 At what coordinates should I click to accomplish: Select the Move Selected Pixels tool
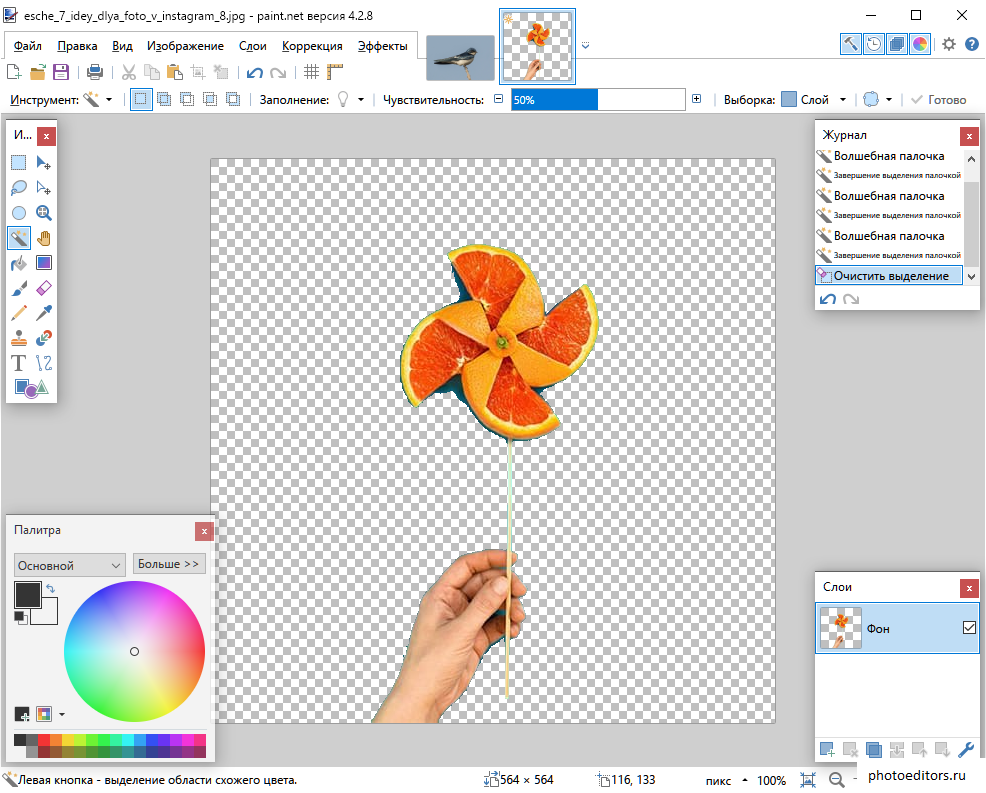point(43,163)
